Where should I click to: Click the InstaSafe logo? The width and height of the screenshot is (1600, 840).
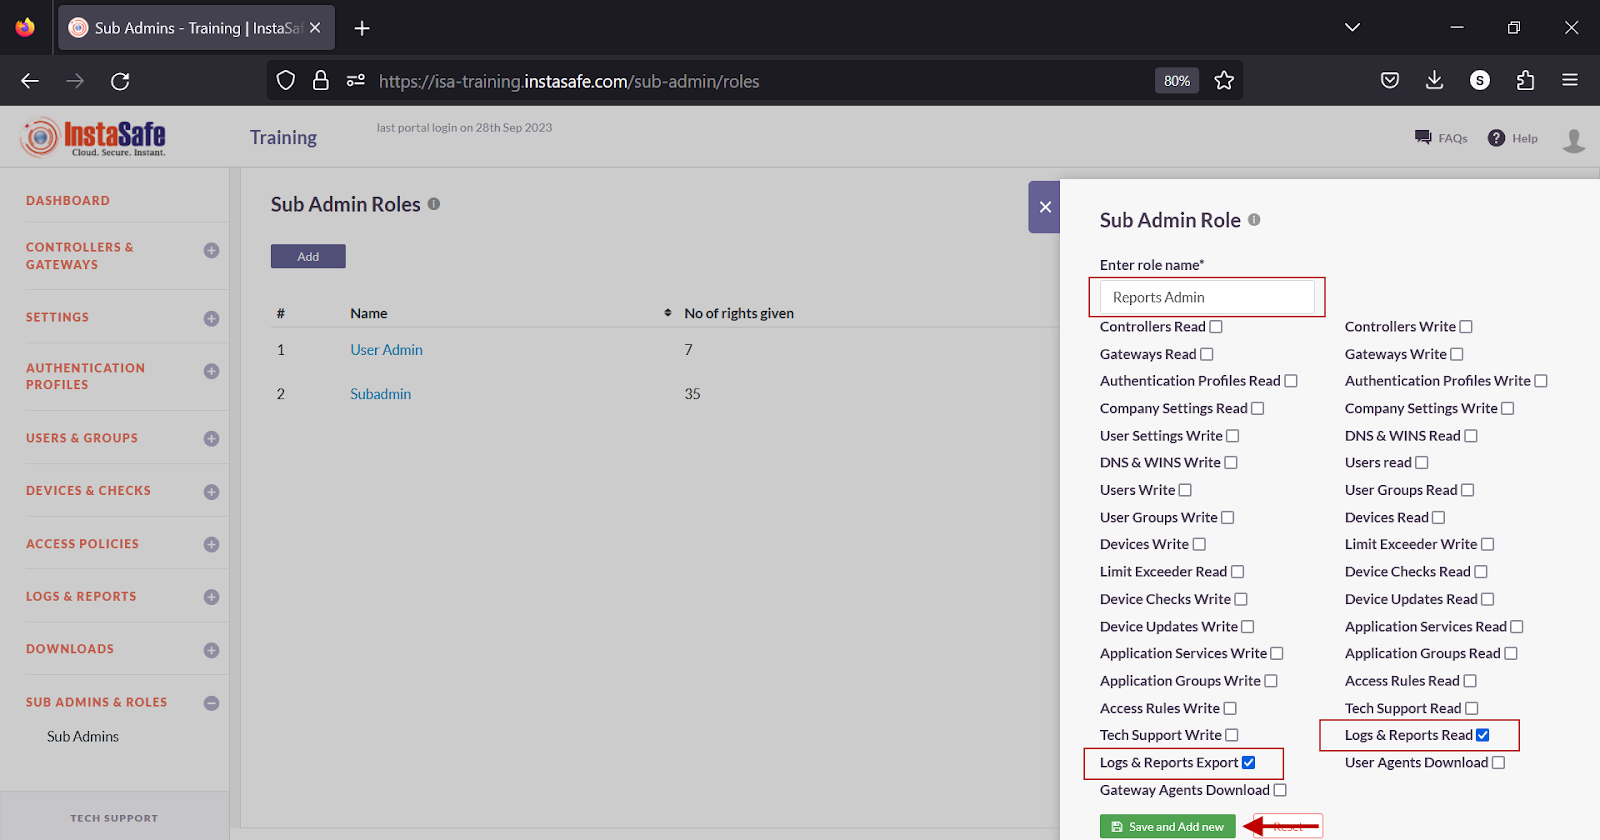click(93, 138)
